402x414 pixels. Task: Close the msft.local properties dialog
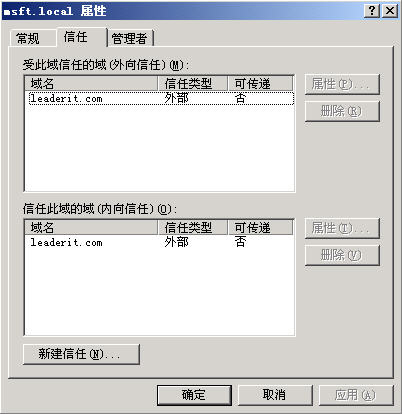pos(390,11)
